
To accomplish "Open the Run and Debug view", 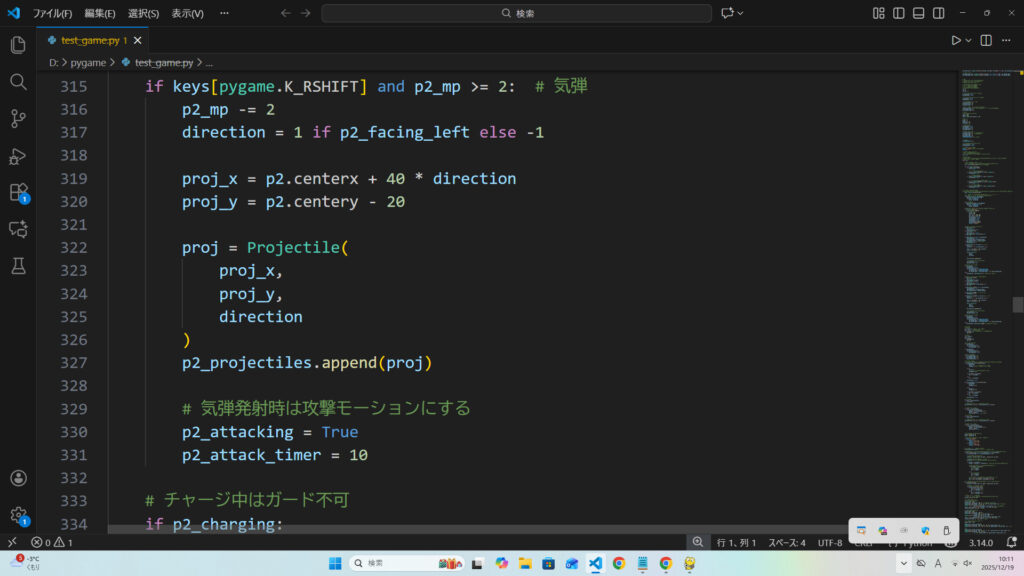I will click(18, 156).
